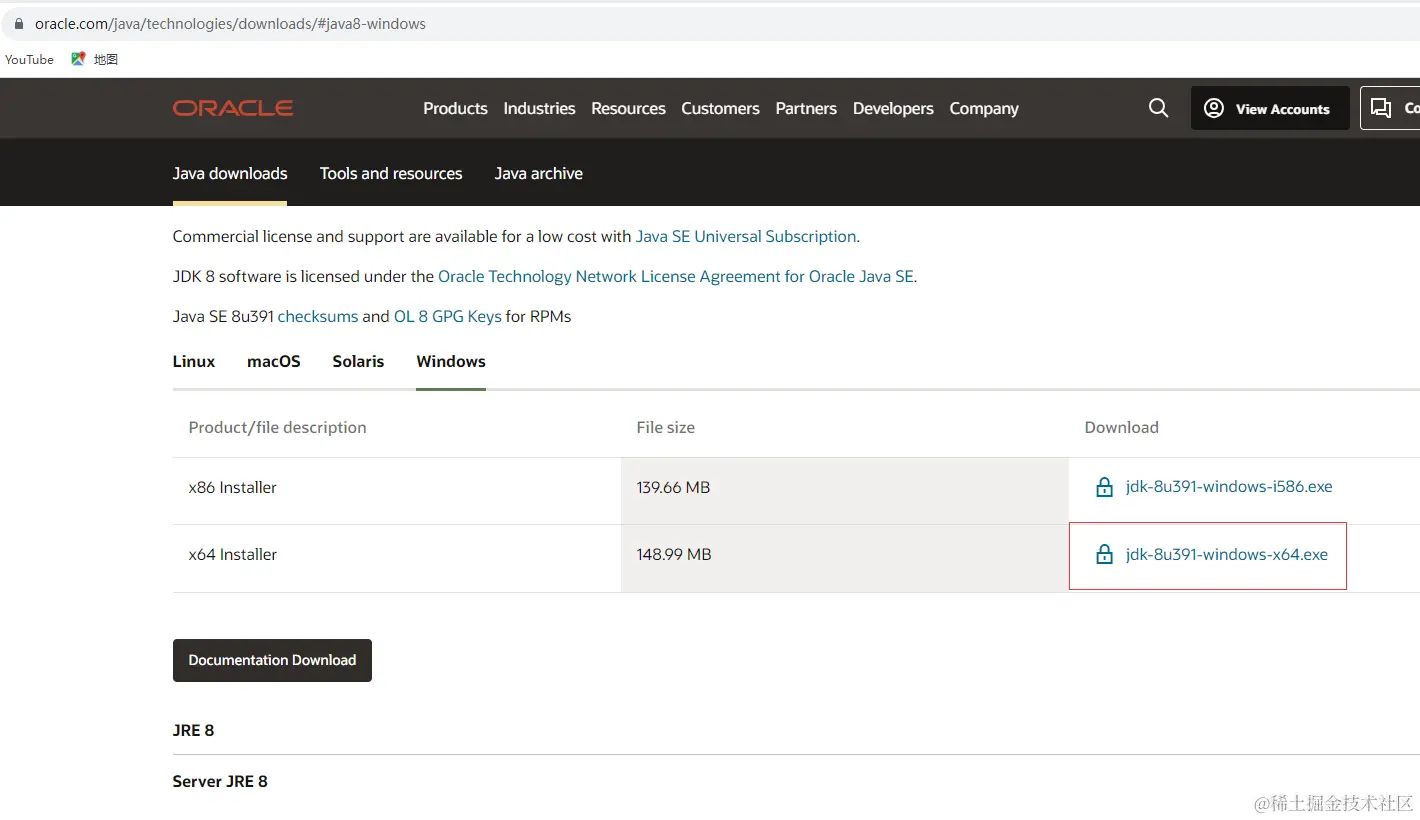The width and height of the screenshot is (1420, 820).
Task: Click the padlock icon in the address bar
Action: pyautogui.click(x=18, y=24)
